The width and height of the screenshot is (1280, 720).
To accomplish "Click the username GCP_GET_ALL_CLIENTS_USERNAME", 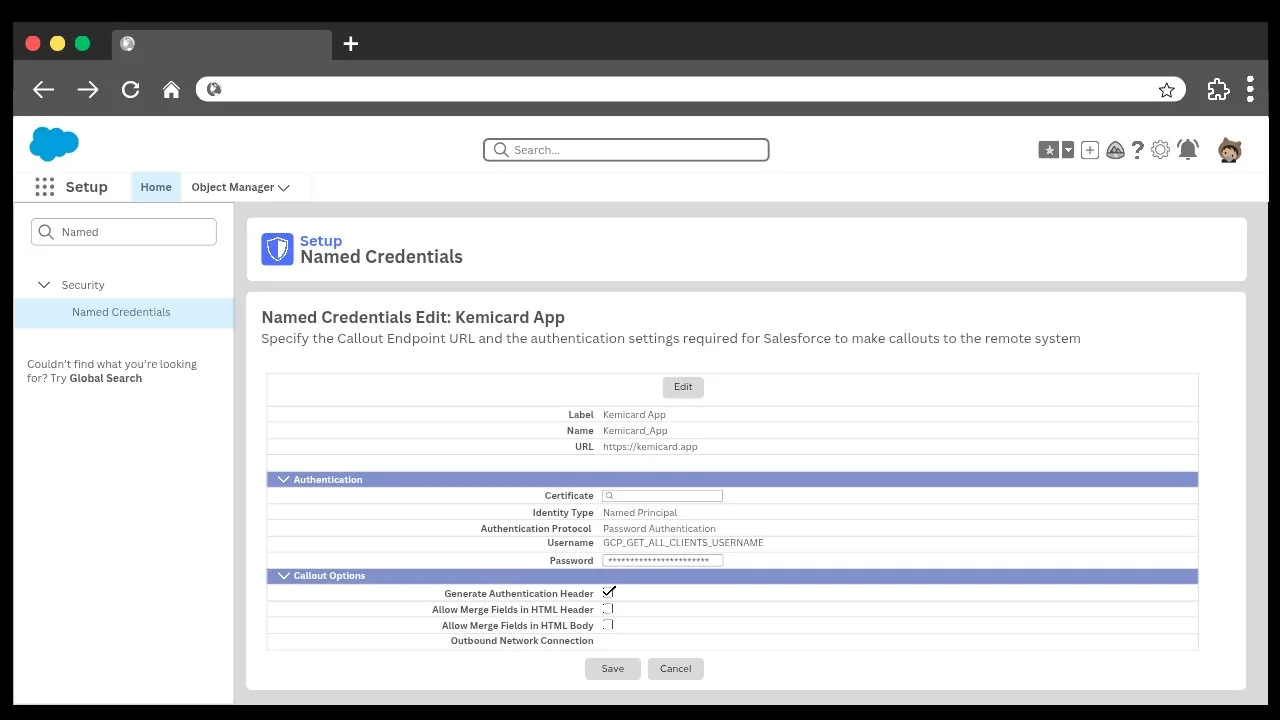I will point(683,543).
